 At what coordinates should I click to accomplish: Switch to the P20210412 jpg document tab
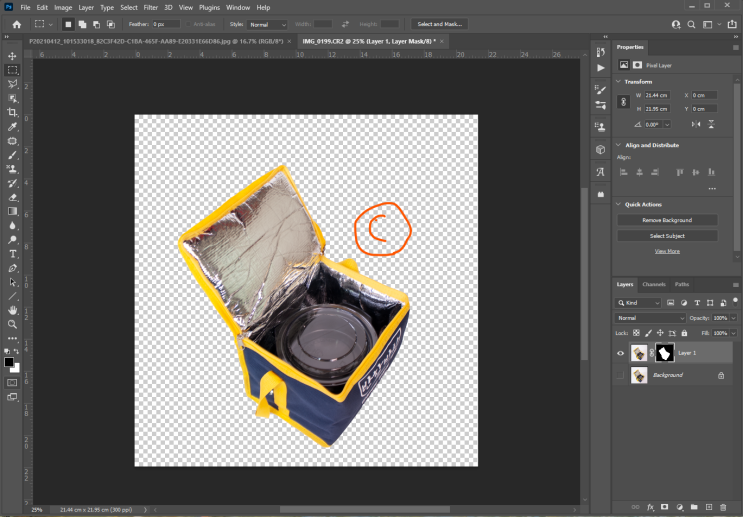(x=156, y=42)
